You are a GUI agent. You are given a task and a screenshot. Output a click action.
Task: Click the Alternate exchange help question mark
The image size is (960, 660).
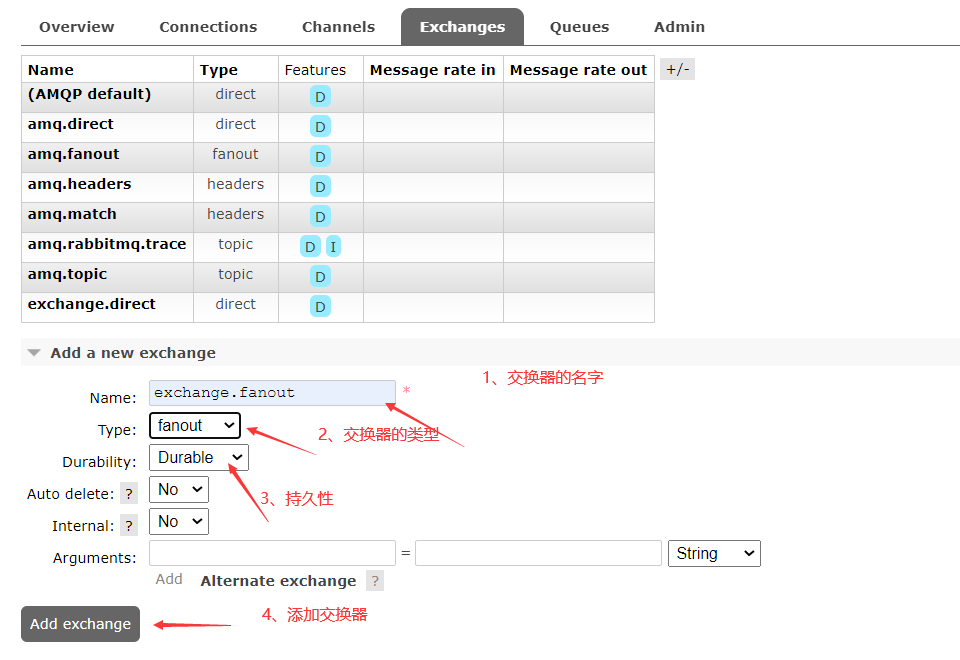(375, 581)
